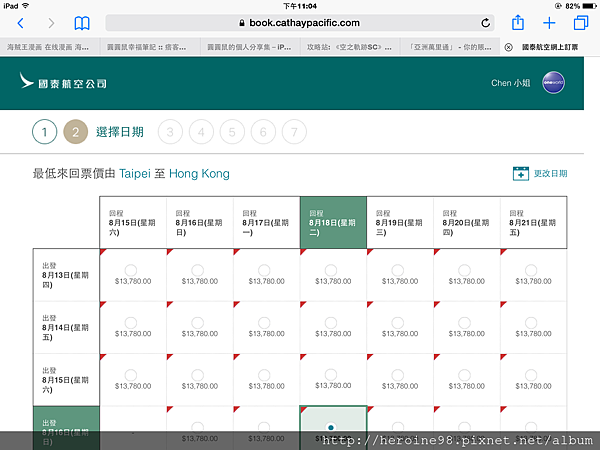Switch to the 圓圓鼠幸福筆記 tab
The image size is (600, 450).
click(x=150, y=47)
